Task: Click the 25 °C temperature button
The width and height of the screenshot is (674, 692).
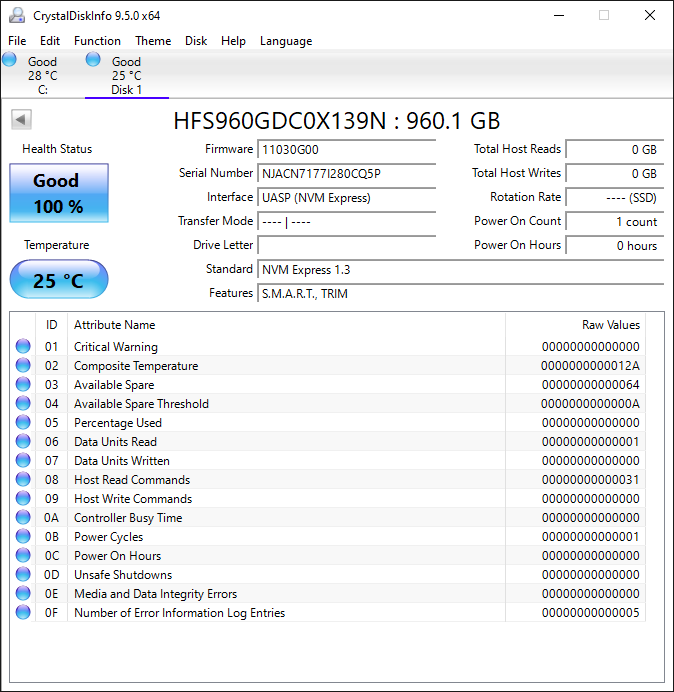Action: pos(59,279)
